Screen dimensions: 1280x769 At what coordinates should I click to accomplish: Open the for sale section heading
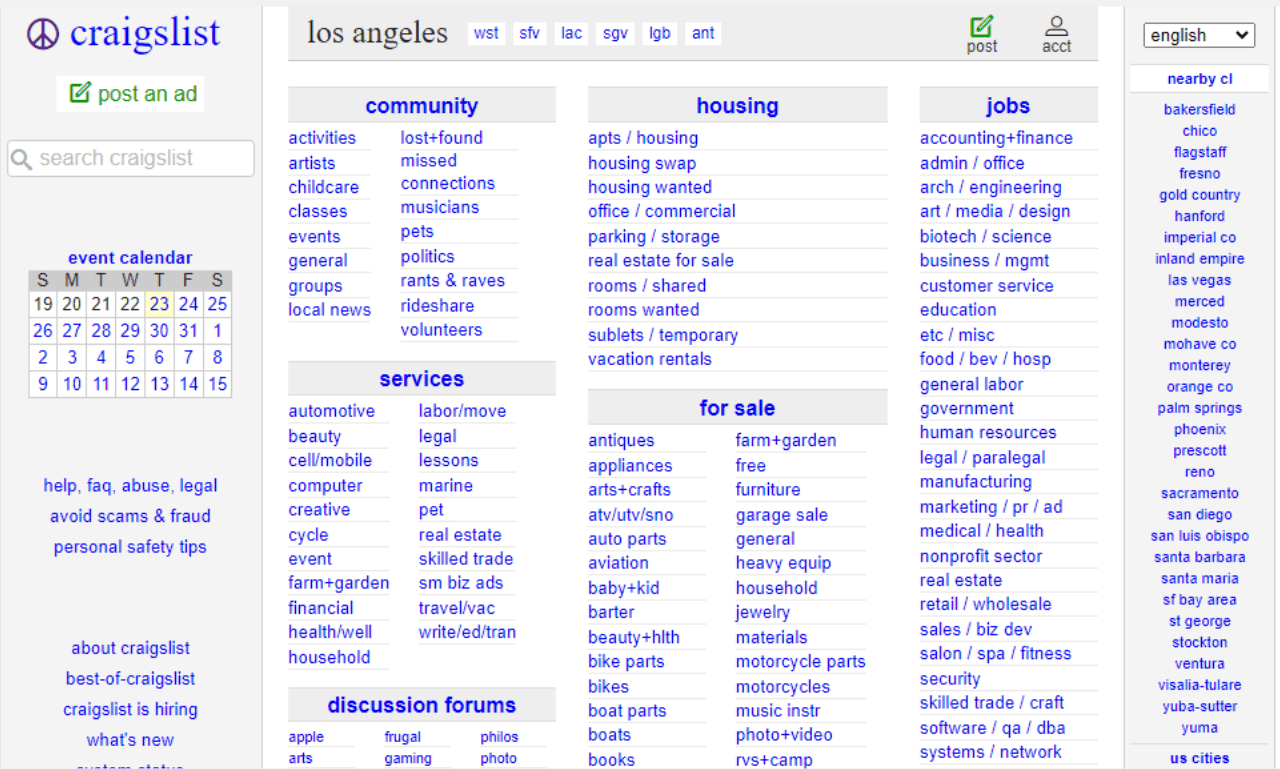737,408
